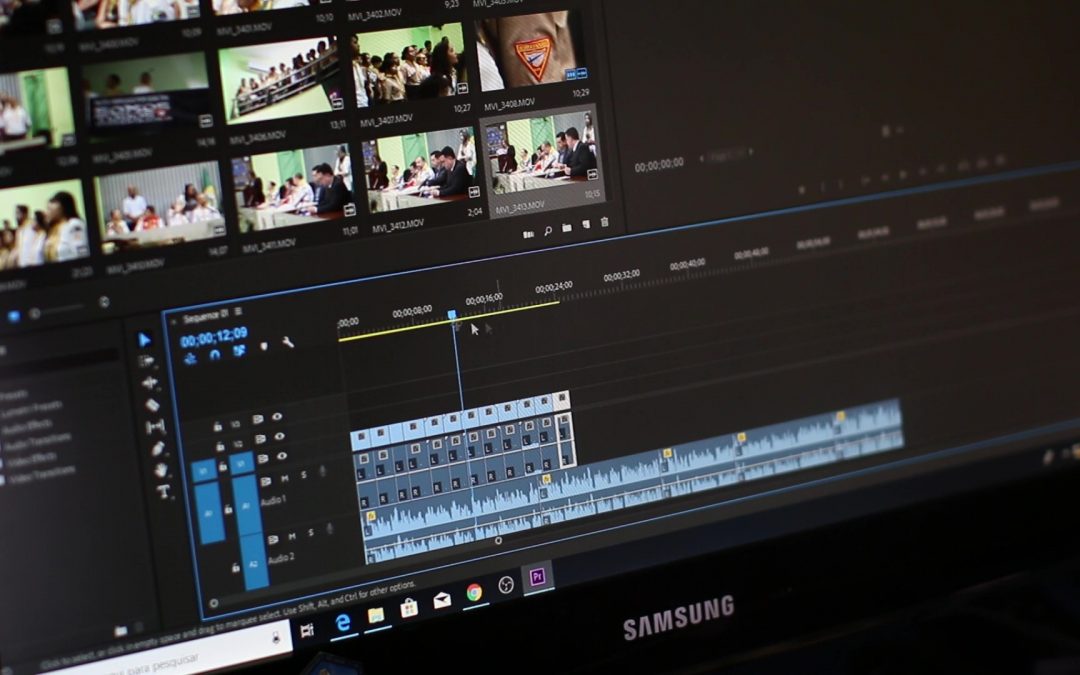This screenshot has height=675, width=1080.
Task: Open timeline wrench display settings
Action: tap(288, 342)
